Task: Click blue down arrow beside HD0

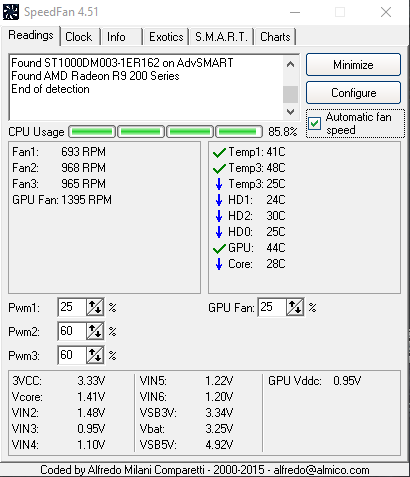Action: tap(219, 232)
